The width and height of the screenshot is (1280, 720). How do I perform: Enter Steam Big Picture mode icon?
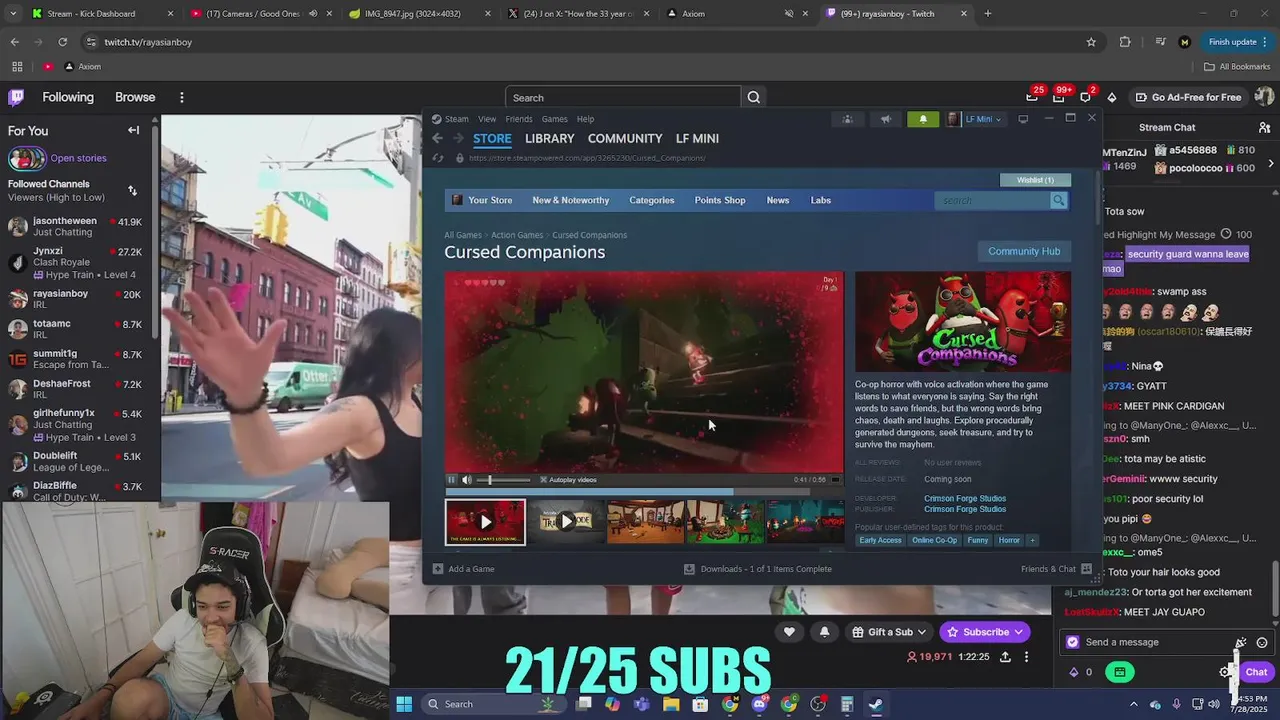(x=1023, y=119)
